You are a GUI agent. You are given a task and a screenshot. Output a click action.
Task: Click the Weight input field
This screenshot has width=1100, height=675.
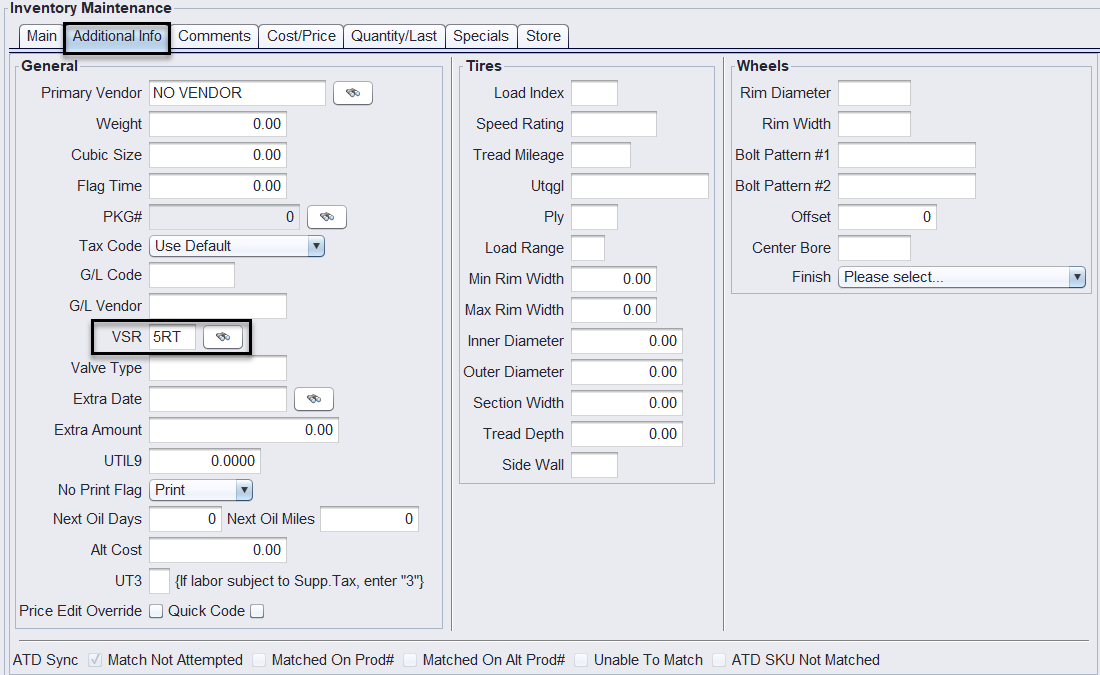coord(217,124)
